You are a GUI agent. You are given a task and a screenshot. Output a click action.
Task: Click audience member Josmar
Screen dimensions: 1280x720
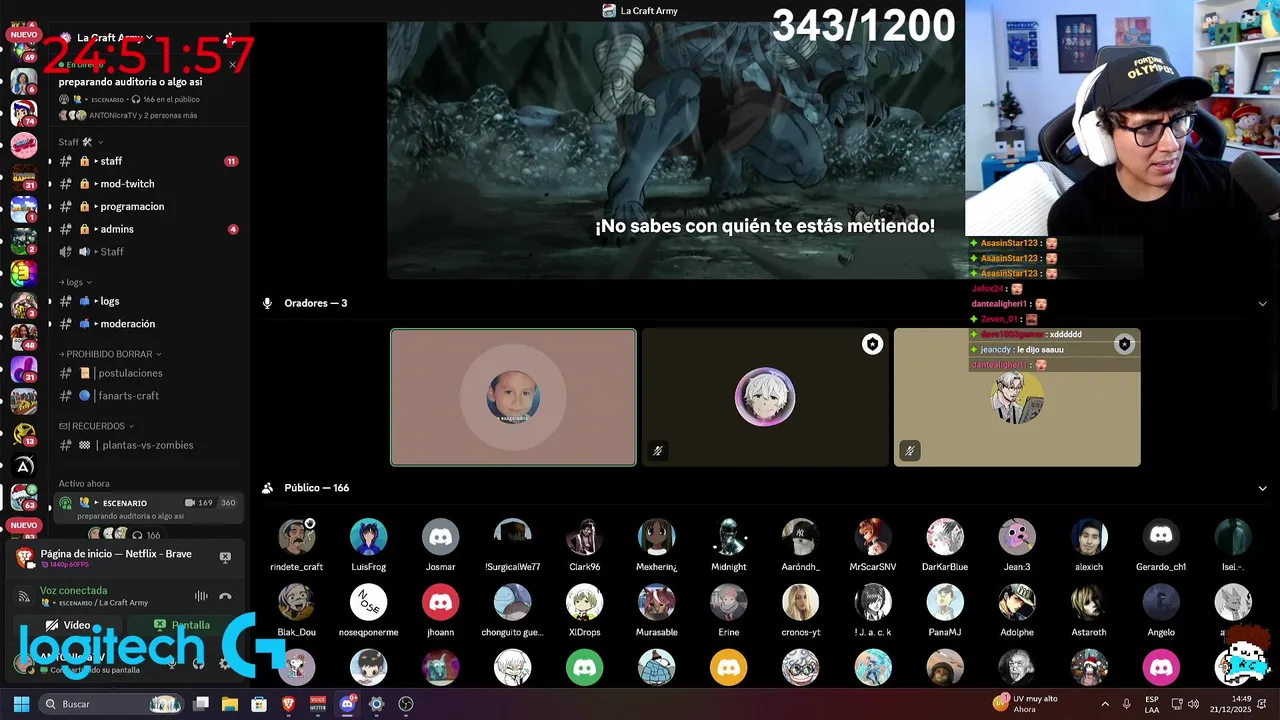click(441, 545)
